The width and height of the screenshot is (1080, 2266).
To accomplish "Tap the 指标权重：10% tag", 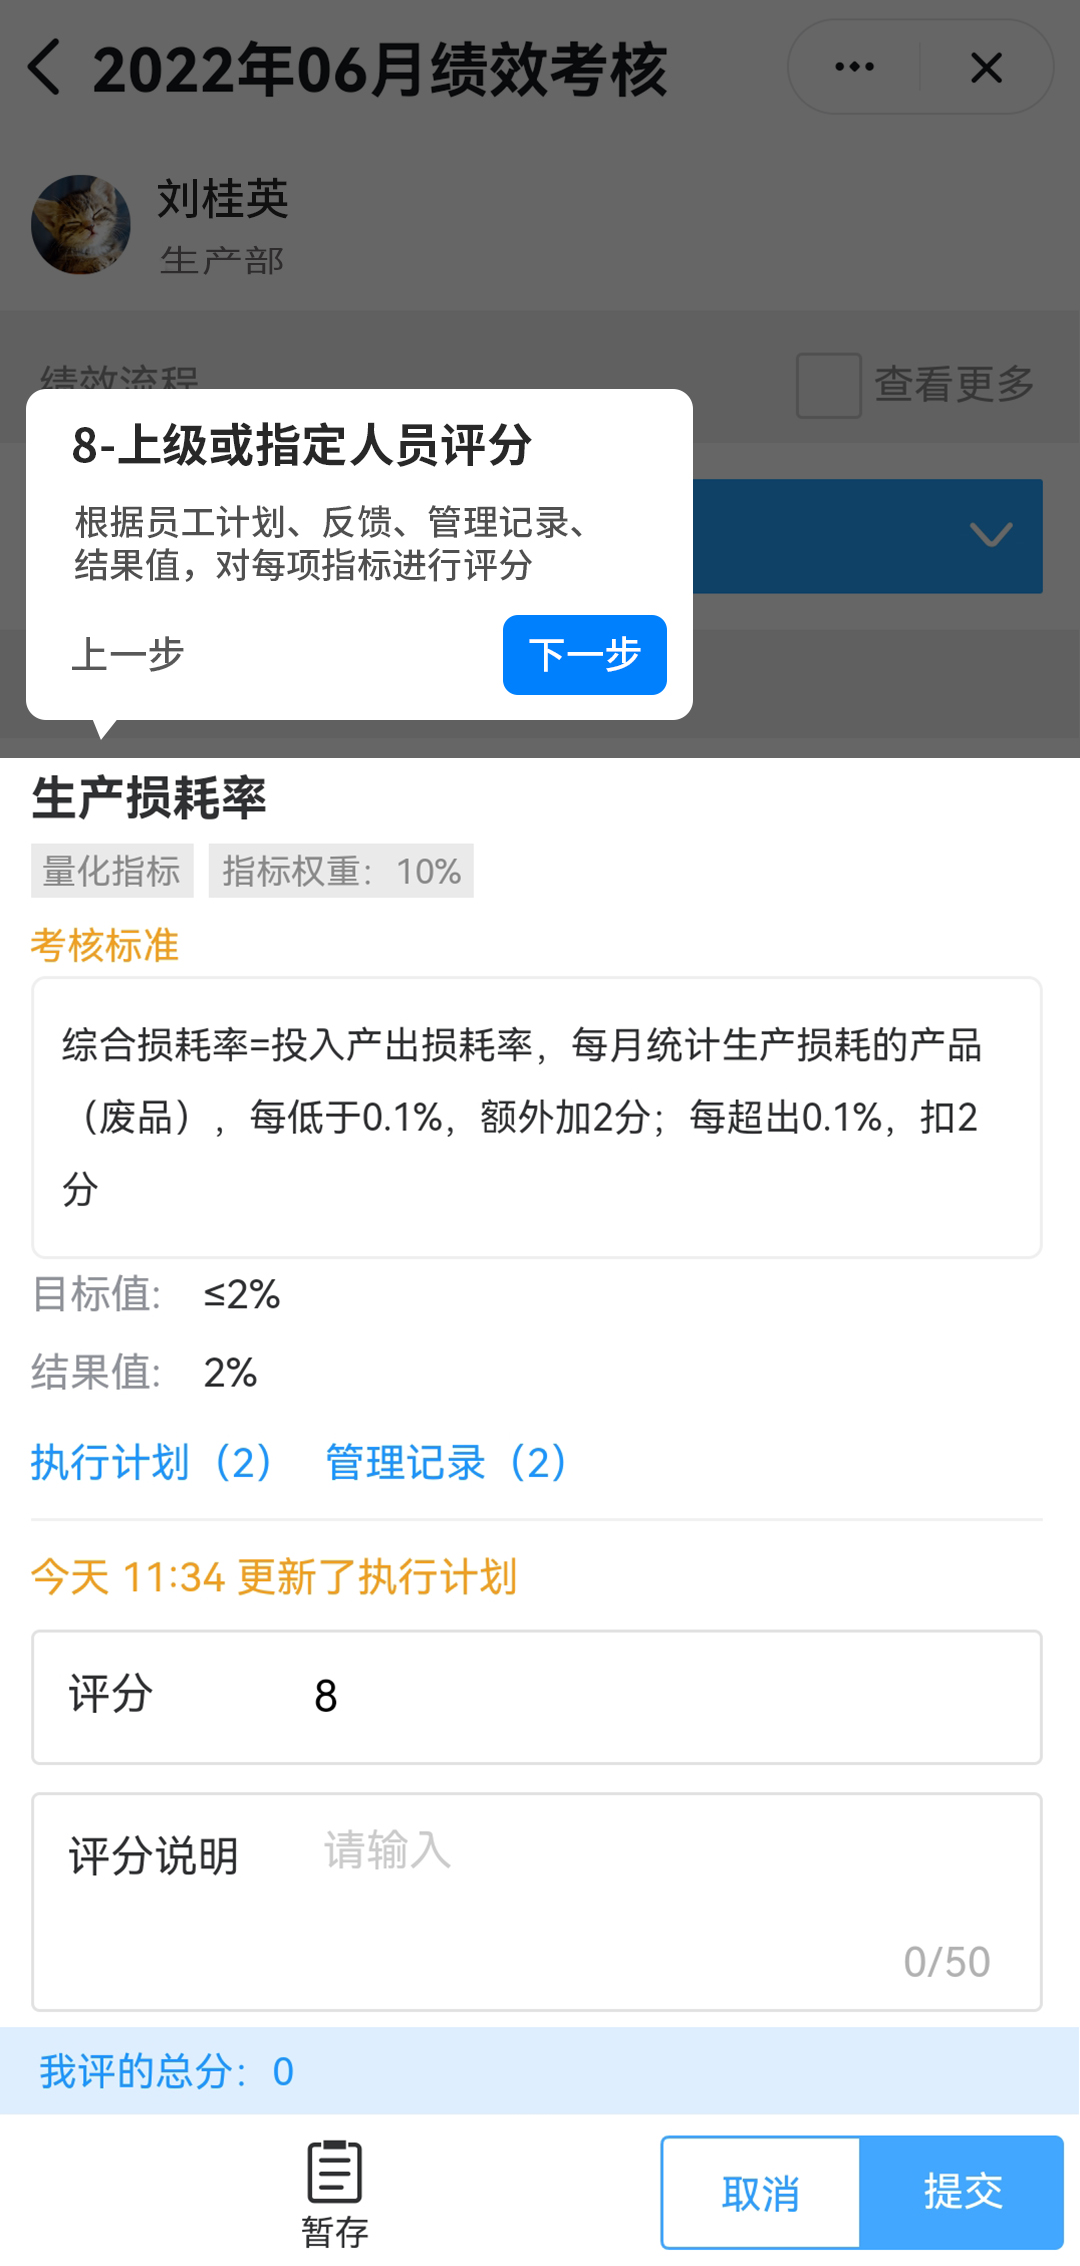I will 341,871.
